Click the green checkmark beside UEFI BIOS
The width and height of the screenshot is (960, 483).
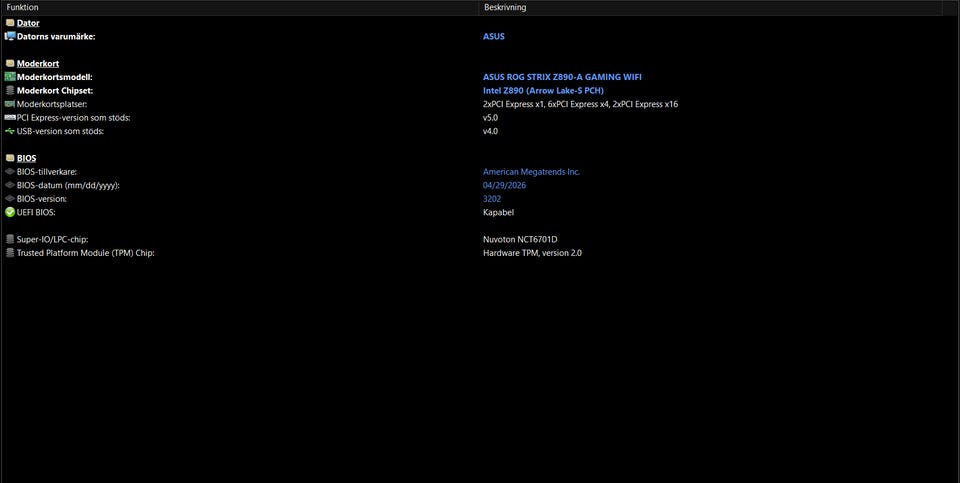click(x=10, y=212)
